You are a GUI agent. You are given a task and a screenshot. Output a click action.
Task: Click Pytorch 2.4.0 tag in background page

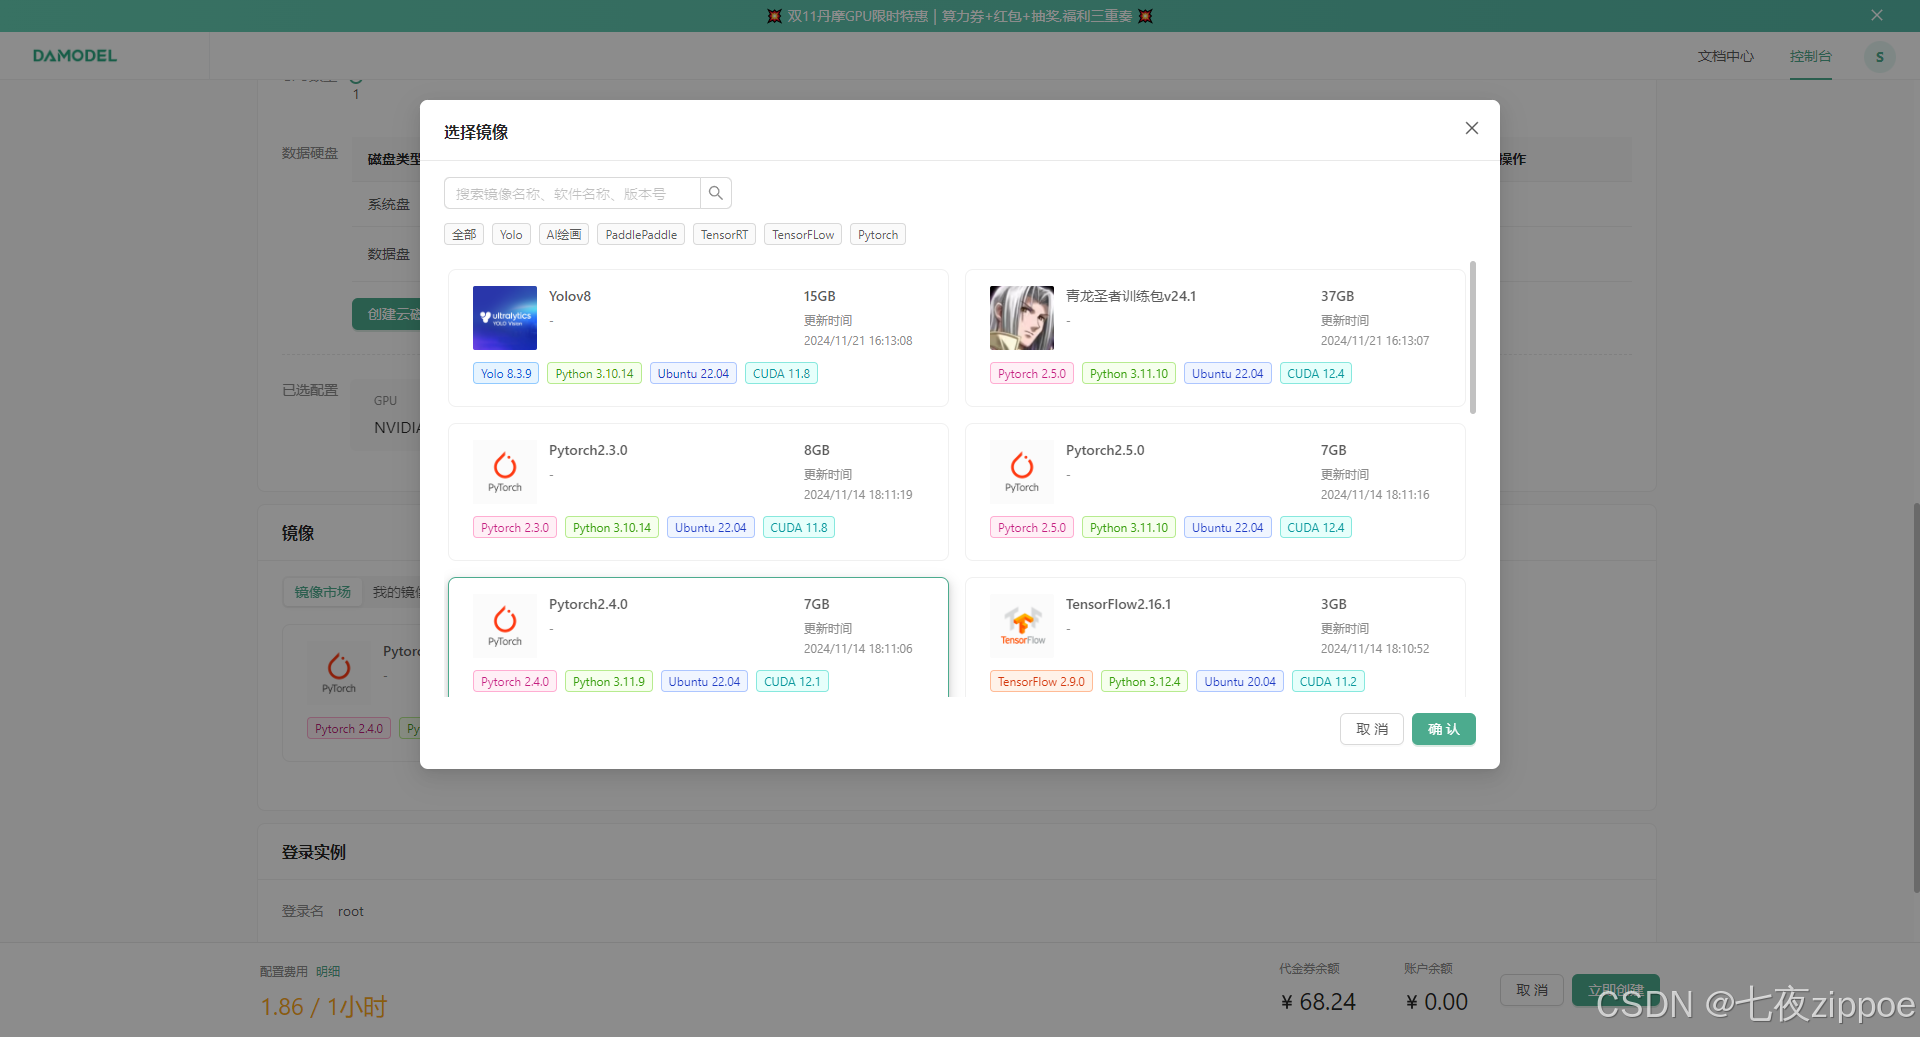(x=349, y=729)
